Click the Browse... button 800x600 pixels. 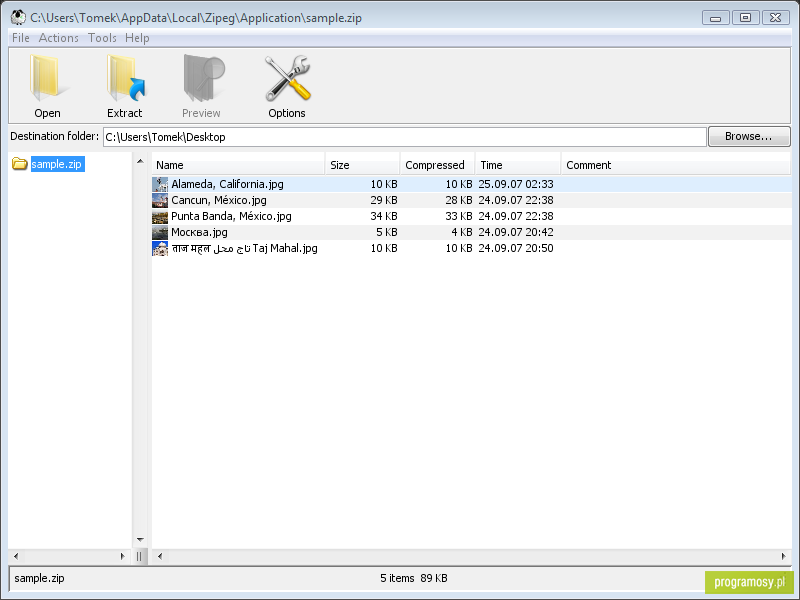(749, 136)
